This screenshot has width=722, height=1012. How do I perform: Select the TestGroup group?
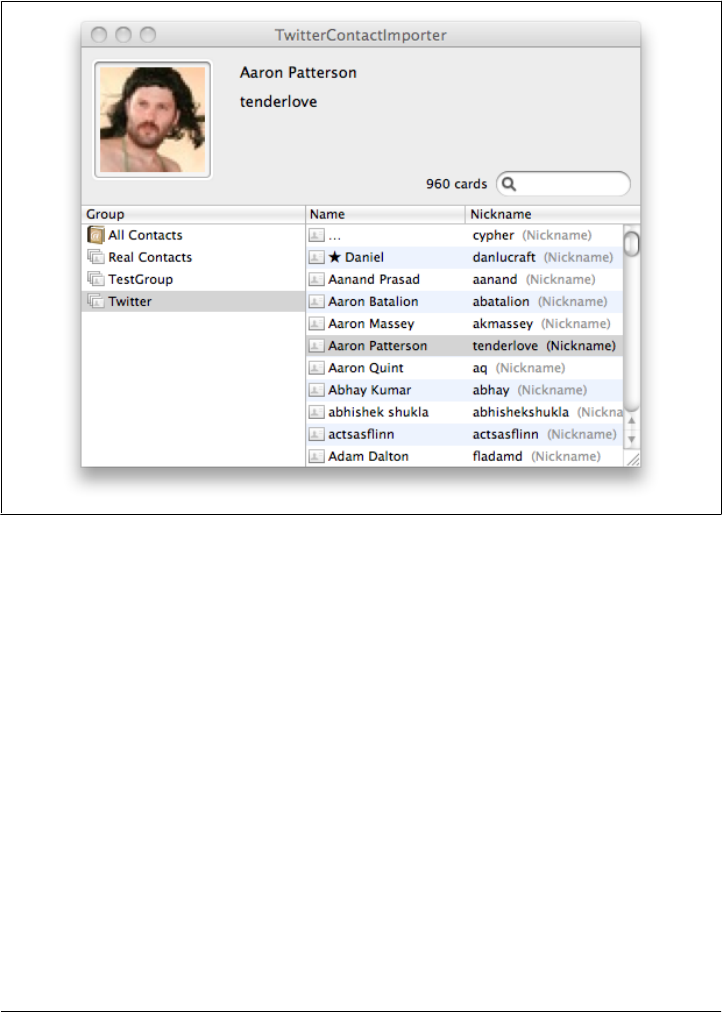[x=193, y=279]
